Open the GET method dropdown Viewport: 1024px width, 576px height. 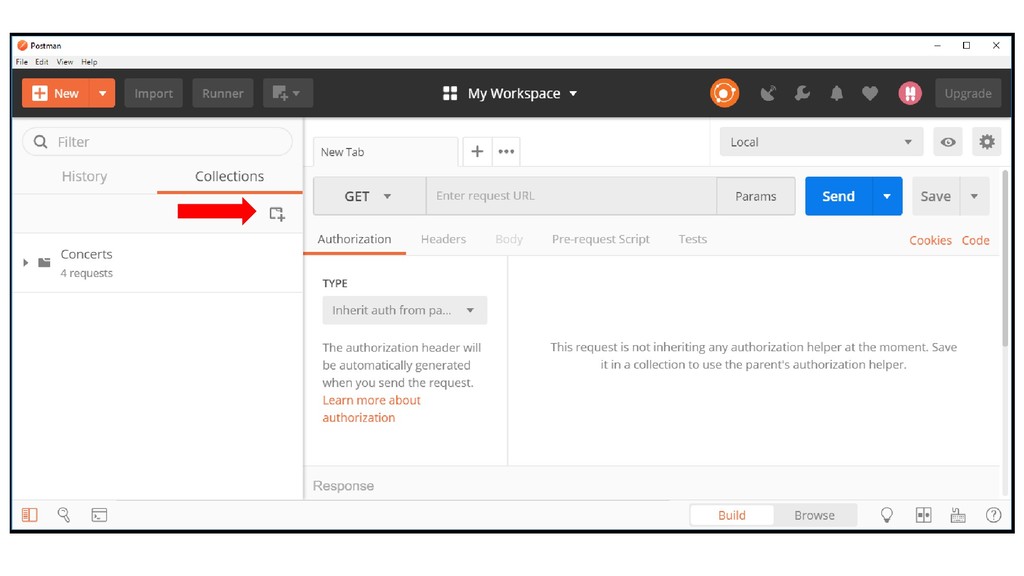[369, 196]
